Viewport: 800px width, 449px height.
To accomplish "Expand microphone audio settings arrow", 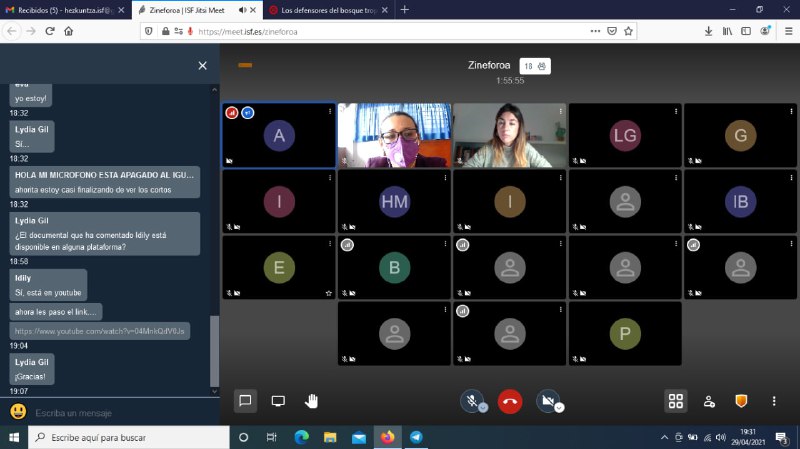I will pyautogui.click(x=483, y=408).
